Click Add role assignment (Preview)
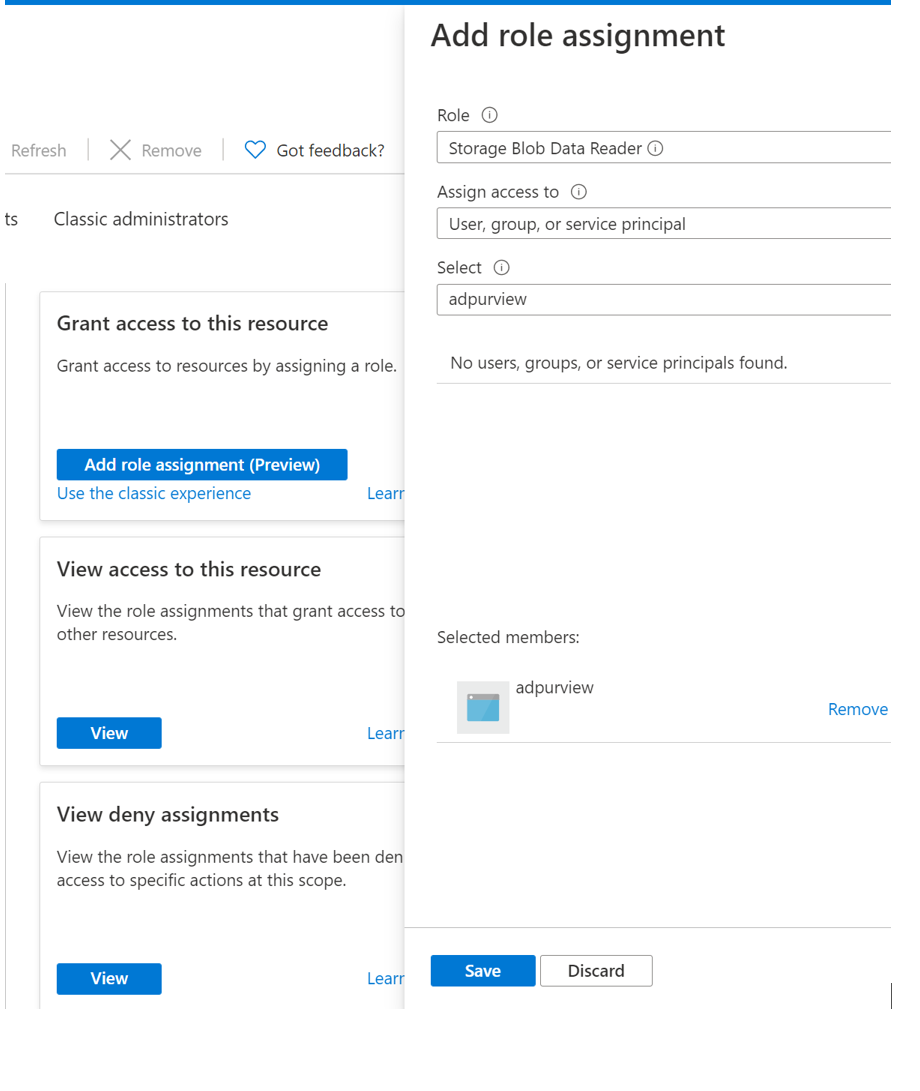 201,464
